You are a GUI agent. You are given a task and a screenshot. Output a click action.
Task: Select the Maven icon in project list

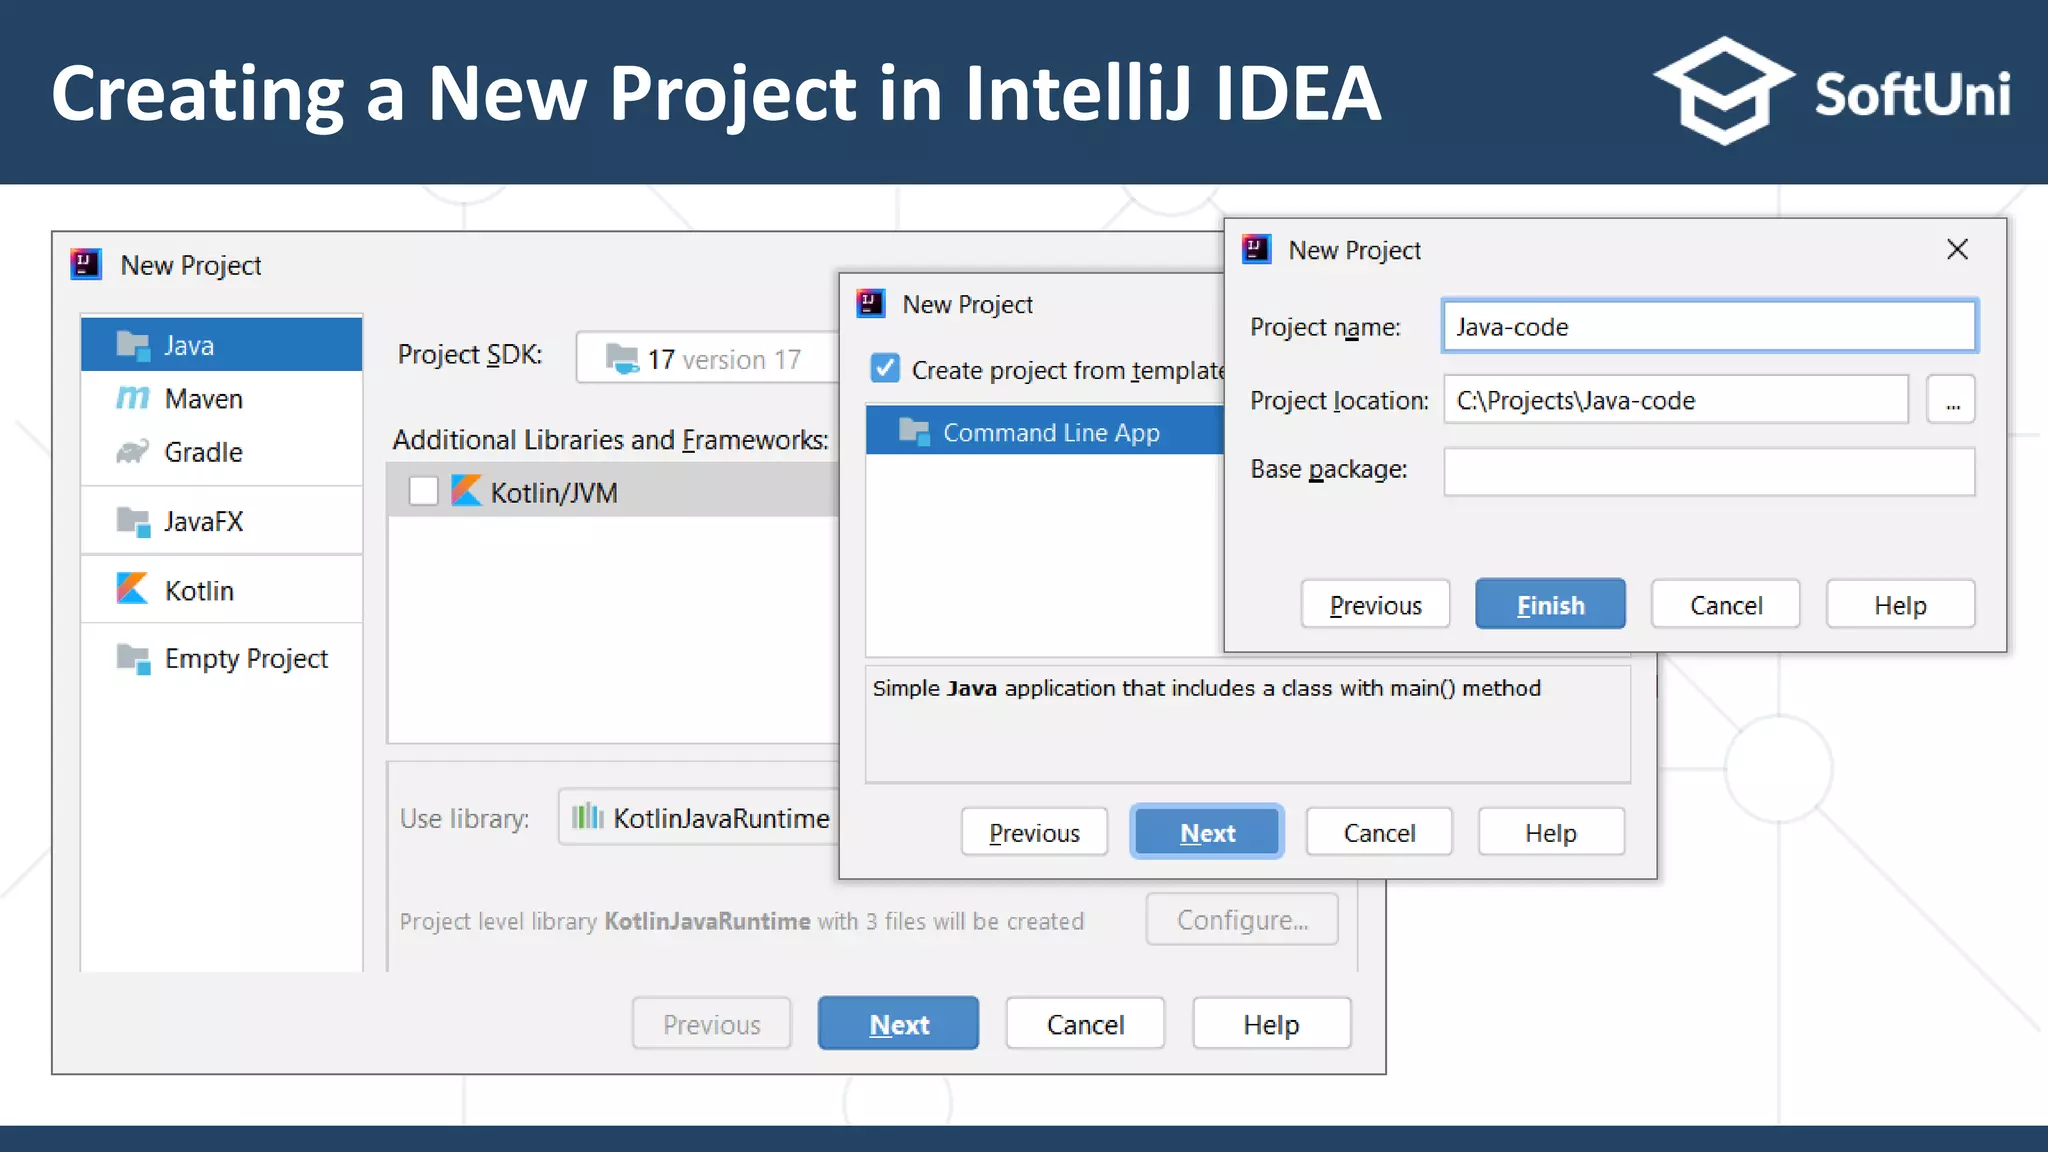tap(132, 398)
